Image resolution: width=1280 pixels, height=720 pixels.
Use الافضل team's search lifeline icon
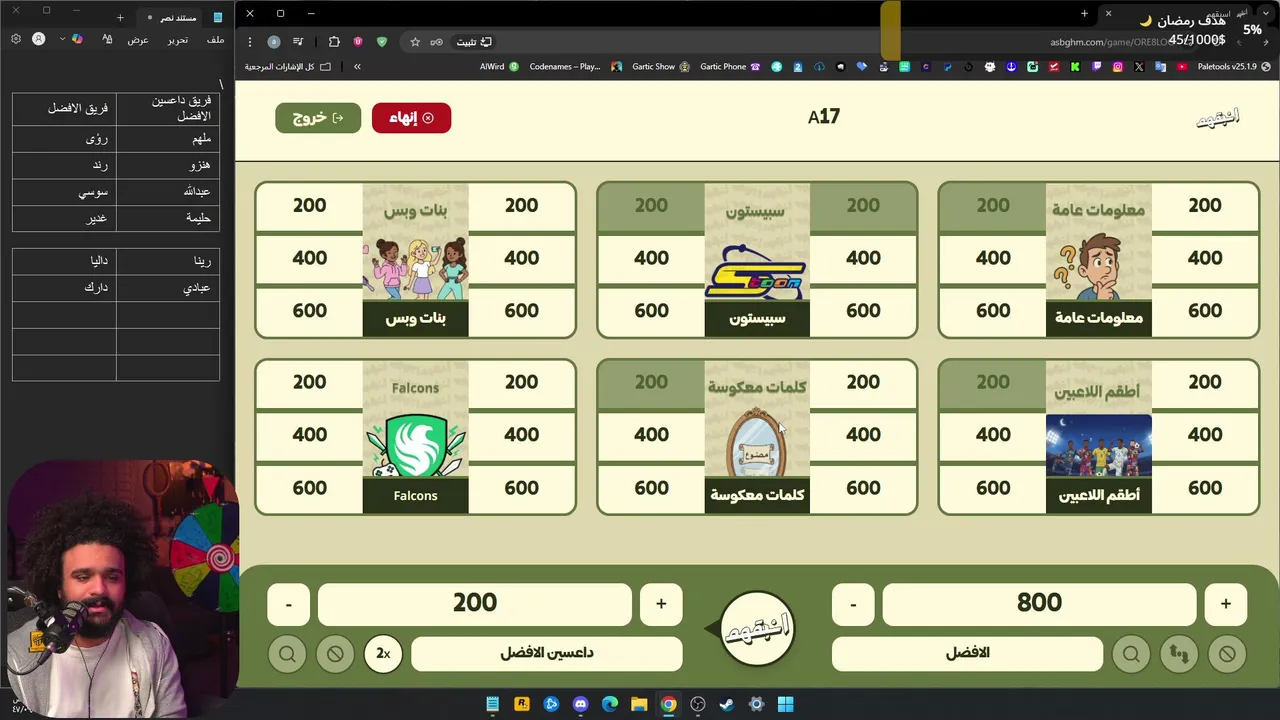tap(1131, 654)
